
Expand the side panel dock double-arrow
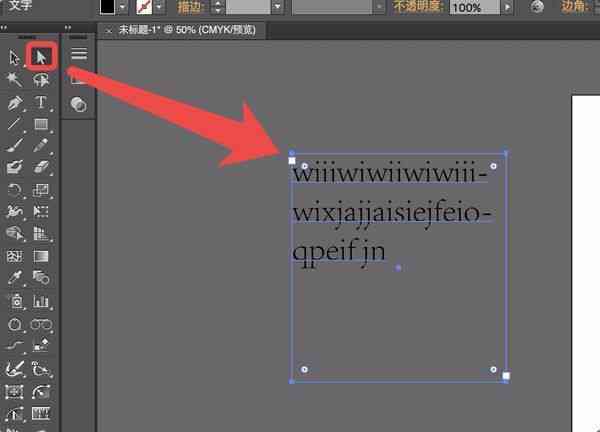coord(68,28)
